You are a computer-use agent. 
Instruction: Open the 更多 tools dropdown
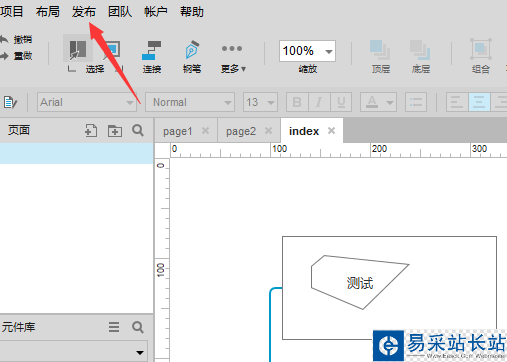pos(233,58)
